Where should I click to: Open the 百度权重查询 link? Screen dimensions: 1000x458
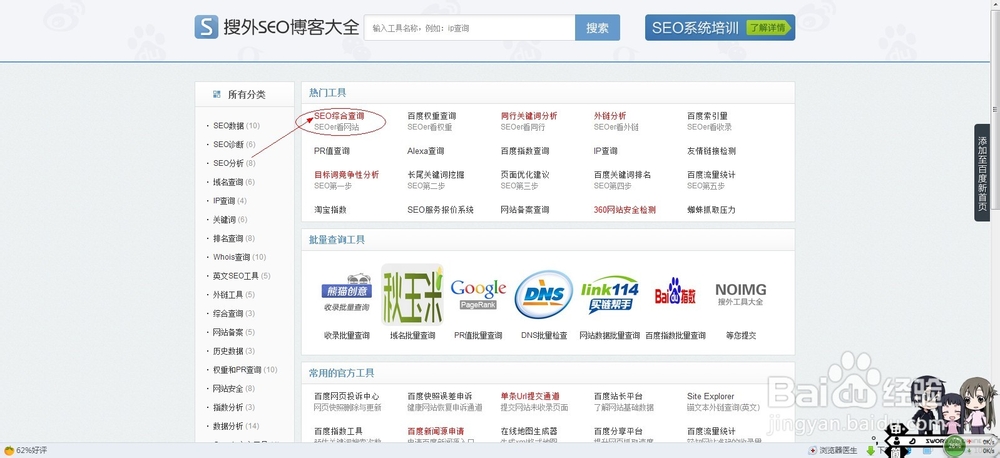click(x=432, y=116)
